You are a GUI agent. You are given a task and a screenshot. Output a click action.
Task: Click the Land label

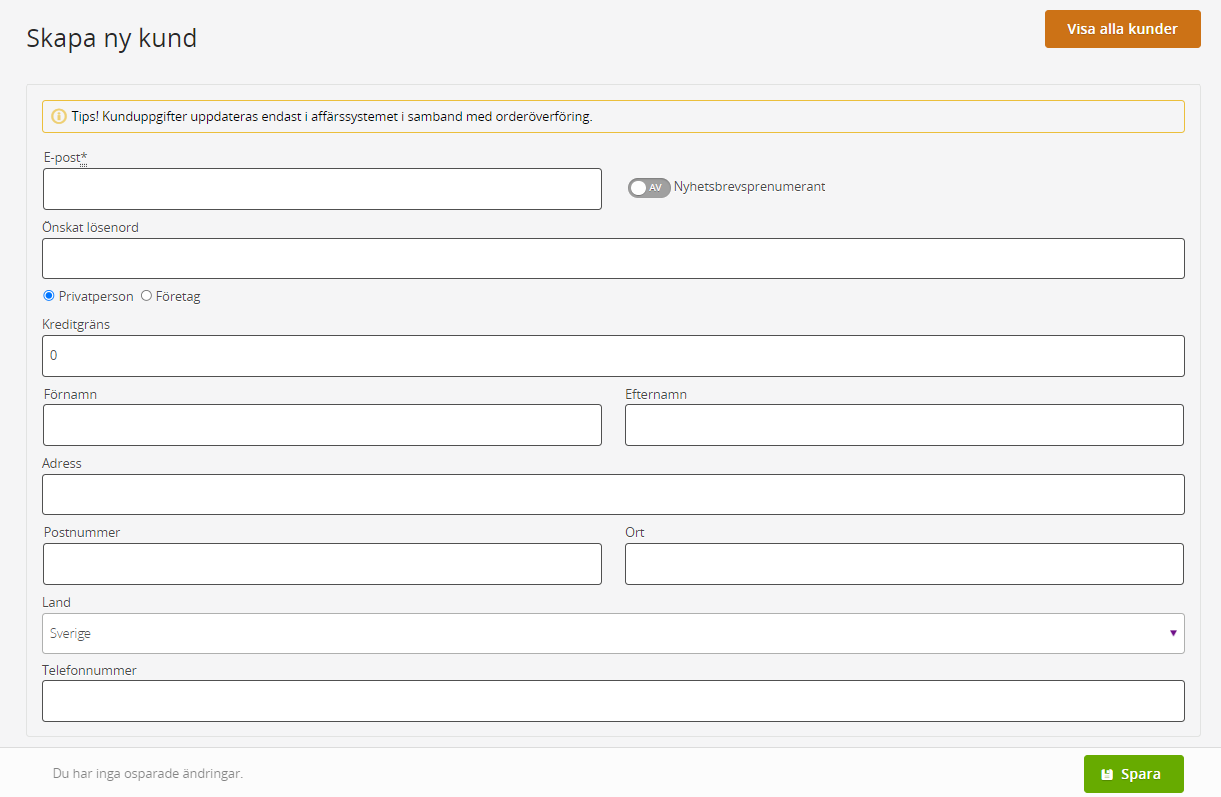(56, 602)
